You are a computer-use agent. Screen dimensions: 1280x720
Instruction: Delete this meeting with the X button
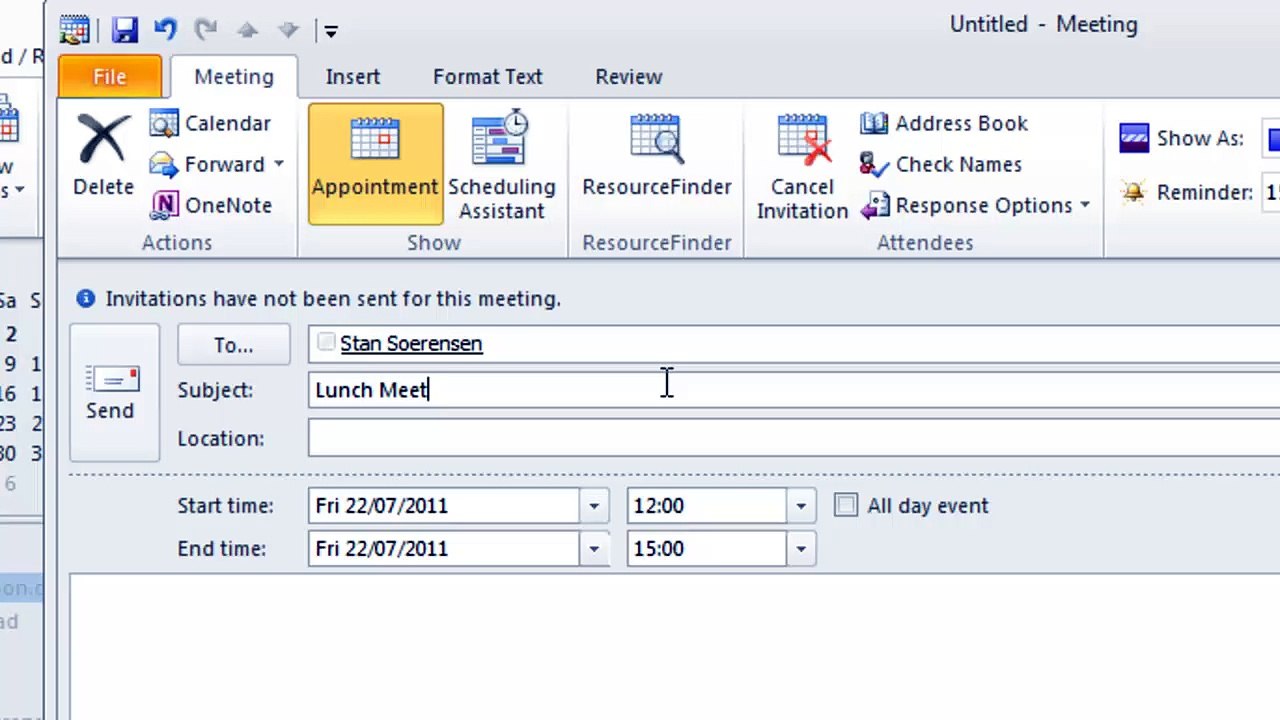[x=103, y=155]
